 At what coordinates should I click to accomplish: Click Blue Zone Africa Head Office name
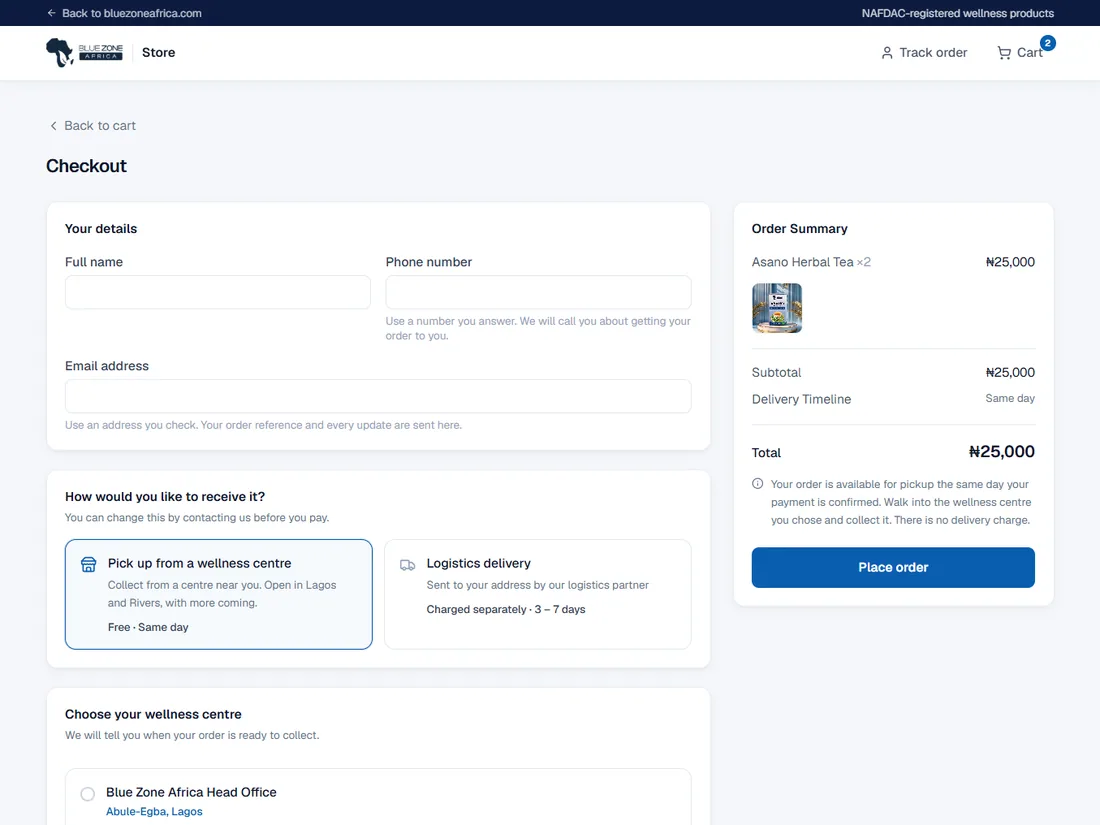pyautogui.click(x=192, y=792)
